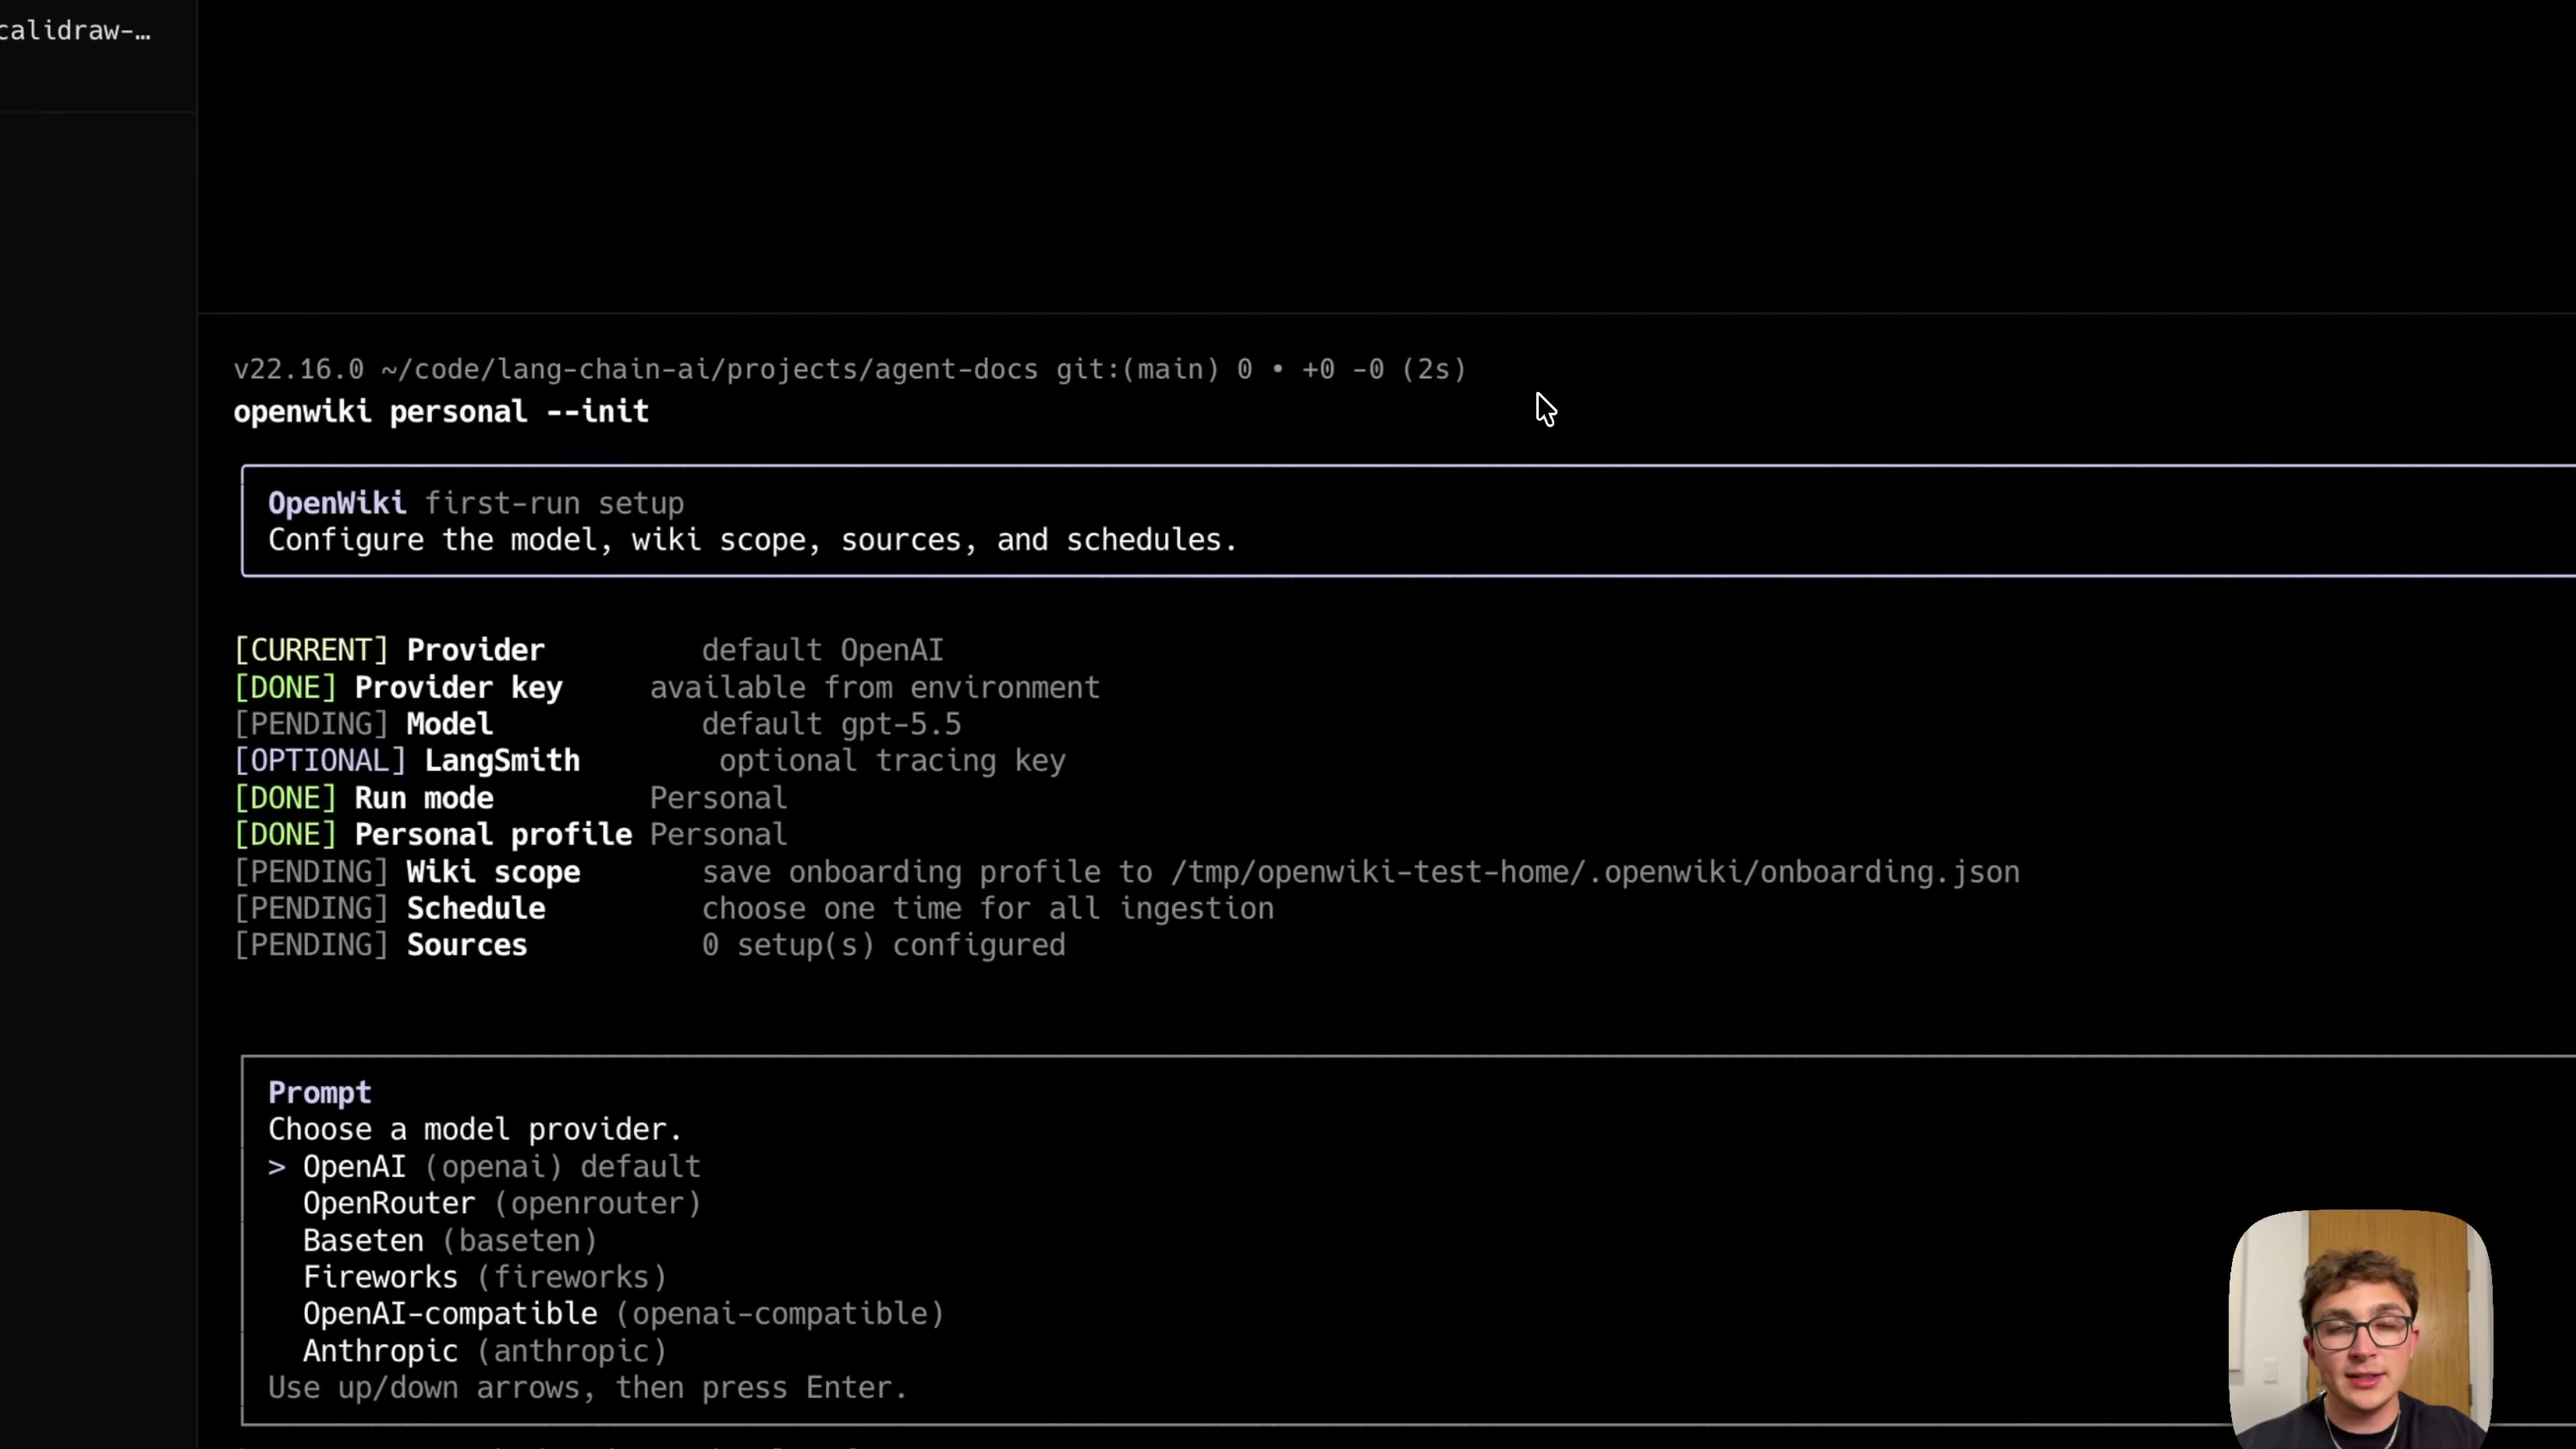Open the pending Wiki scope step
The height and width of the screenshot is (1449, 2576).
(1127, 872)
